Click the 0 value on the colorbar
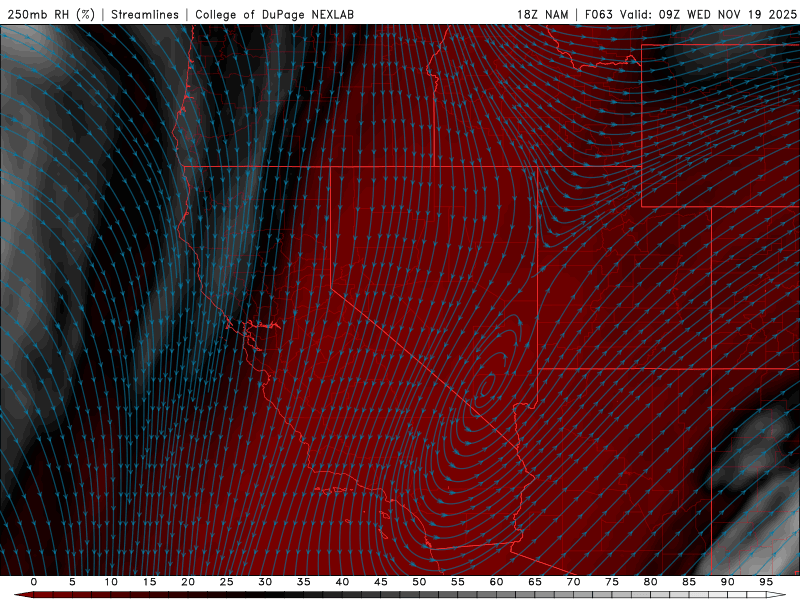 [34, 582]
